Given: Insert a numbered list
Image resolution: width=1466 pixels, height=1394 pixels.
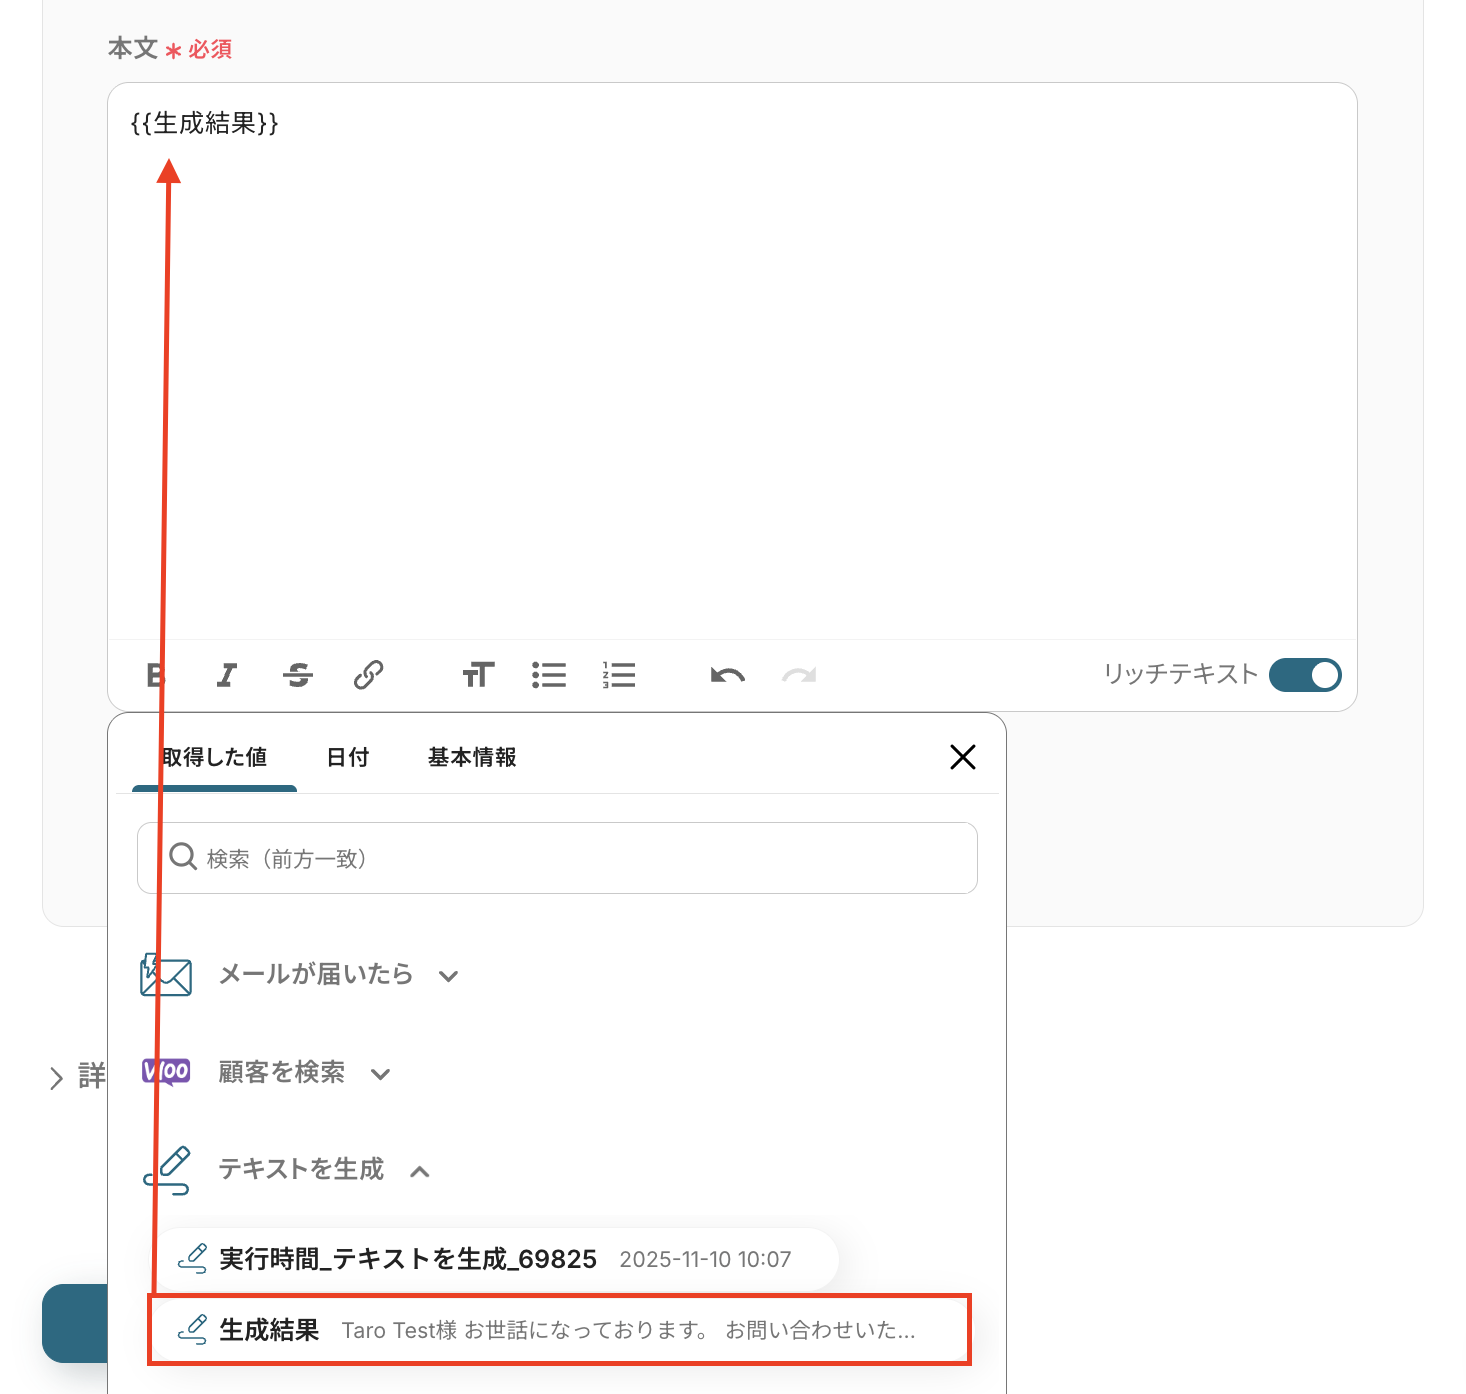Looking at the screenshot, I should pyautogui.click(x=619, y=675).
